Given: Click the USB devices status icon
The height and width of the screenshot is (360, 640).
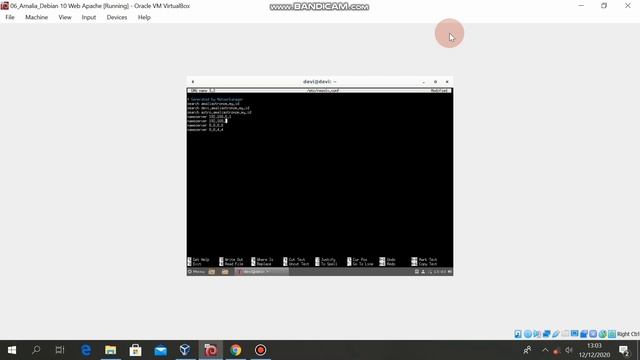Looking at the screenshot, I should pos(556,334).
